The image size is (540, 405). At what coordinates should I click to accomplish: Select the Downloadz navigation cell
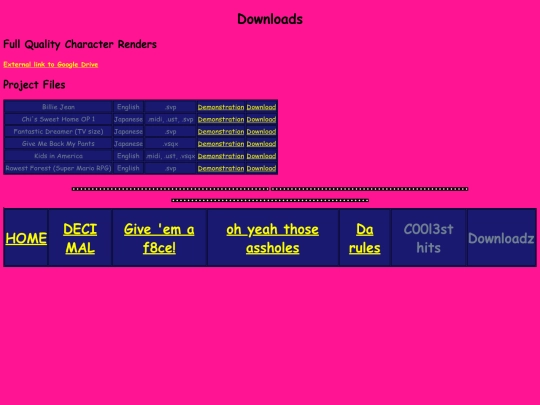point(501,238)
